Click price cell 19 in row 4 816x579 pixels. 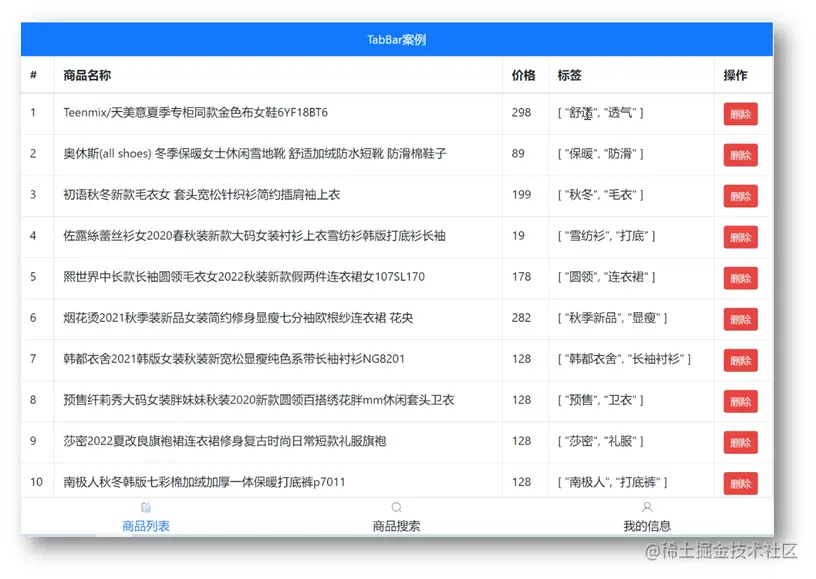(x=518, y=236)
